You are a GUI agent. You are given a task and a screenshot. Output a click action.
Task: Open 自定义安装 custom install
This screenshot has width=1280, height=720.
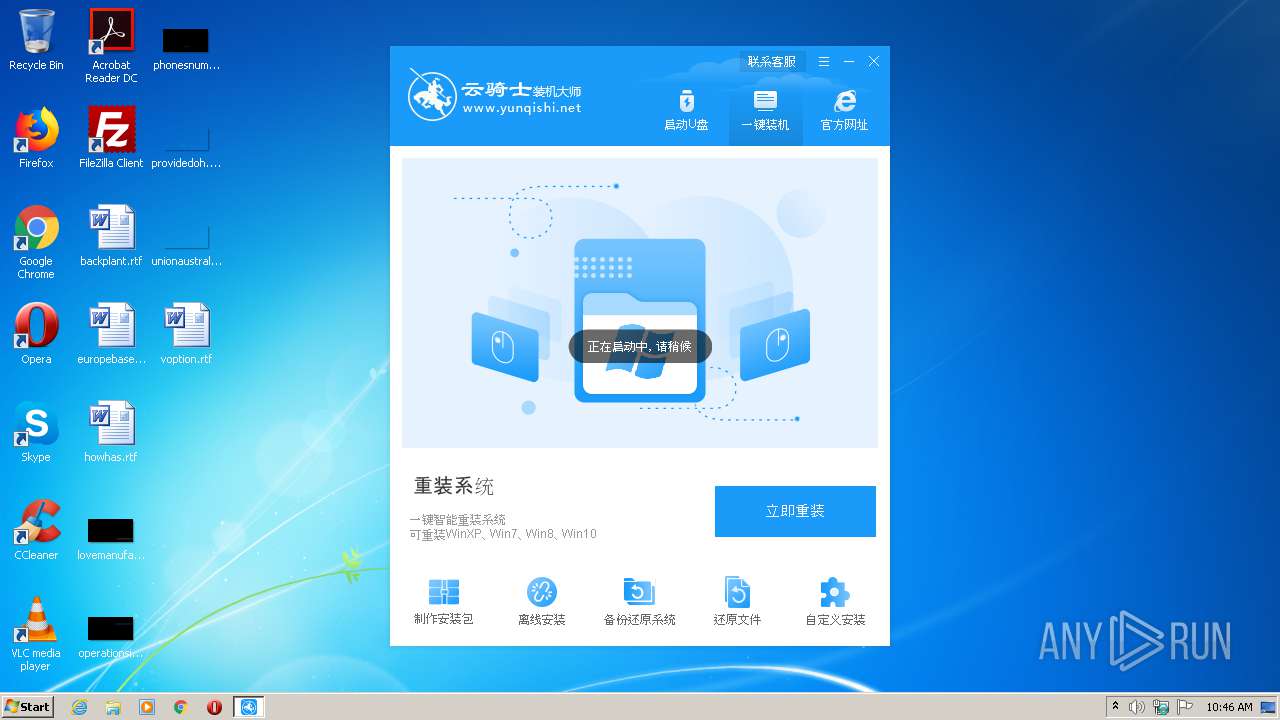pyautogui.click(x=835, y=602)
